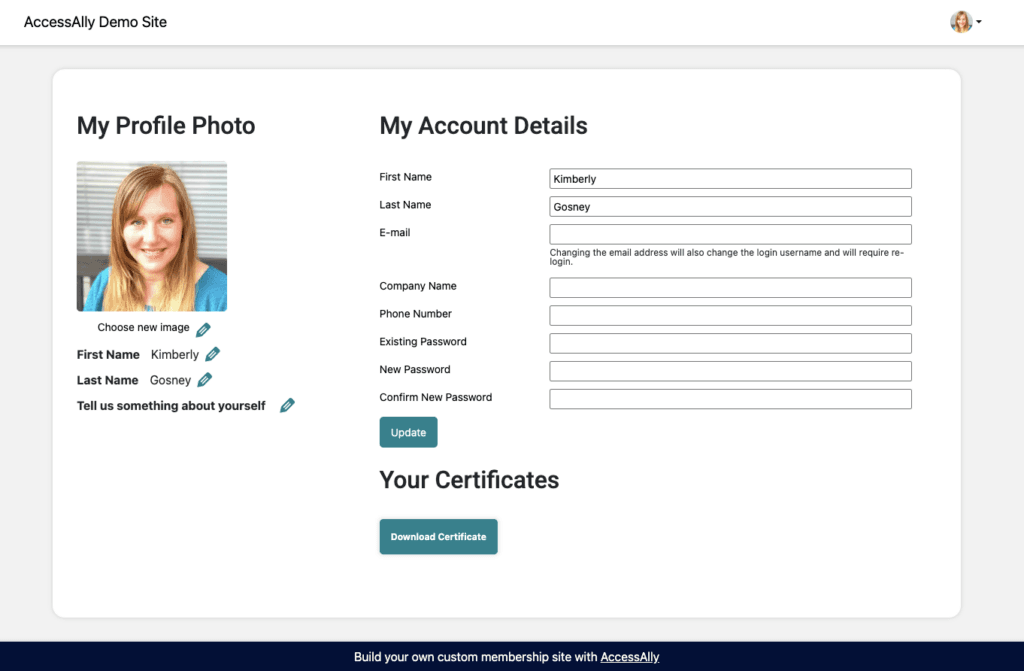Image resolution: width=1024 pixels, height=671 pixels.
Task: Click into the Last Name text box
Action: [x=730, y=207]
